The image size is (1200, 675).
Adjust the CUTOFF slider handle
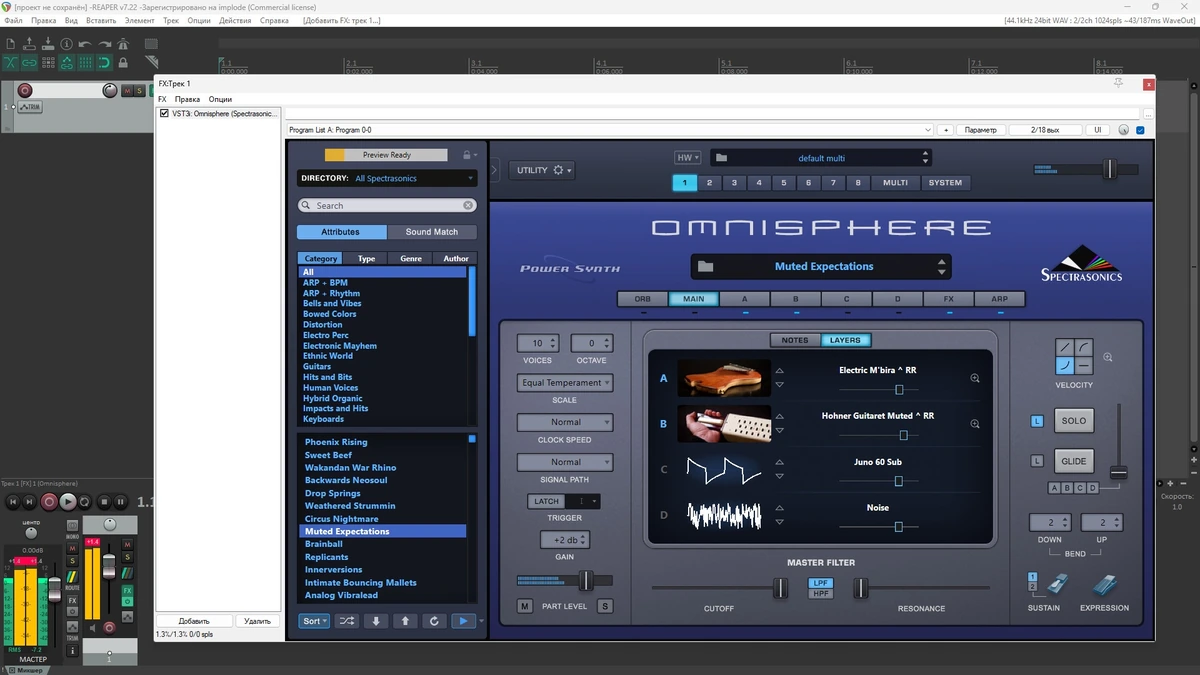click(780, 588)
